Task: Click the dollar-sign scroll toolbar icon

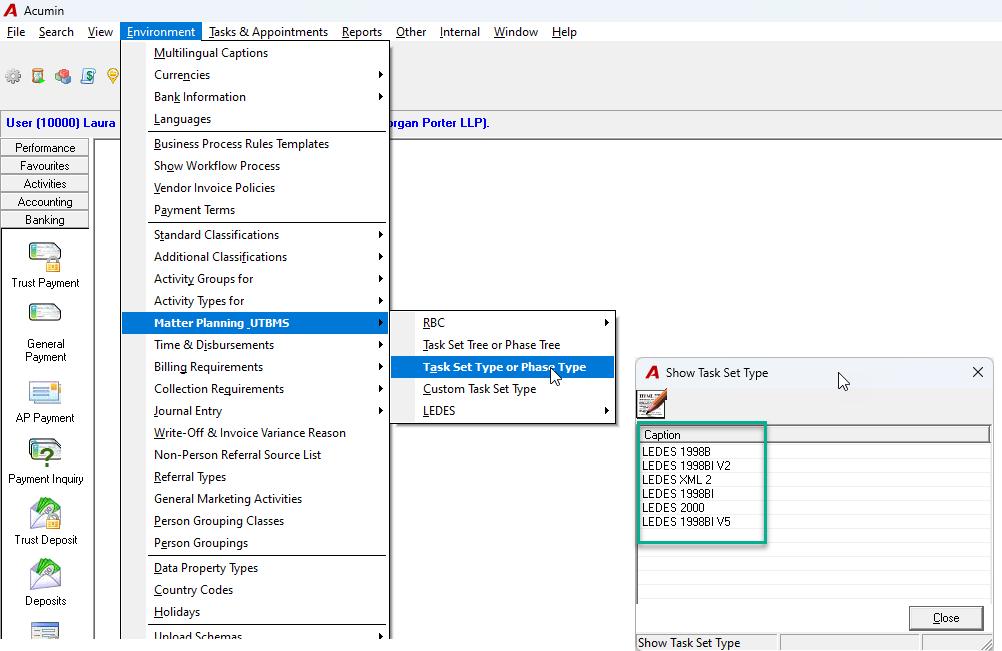Action: (x=88, y=76)
